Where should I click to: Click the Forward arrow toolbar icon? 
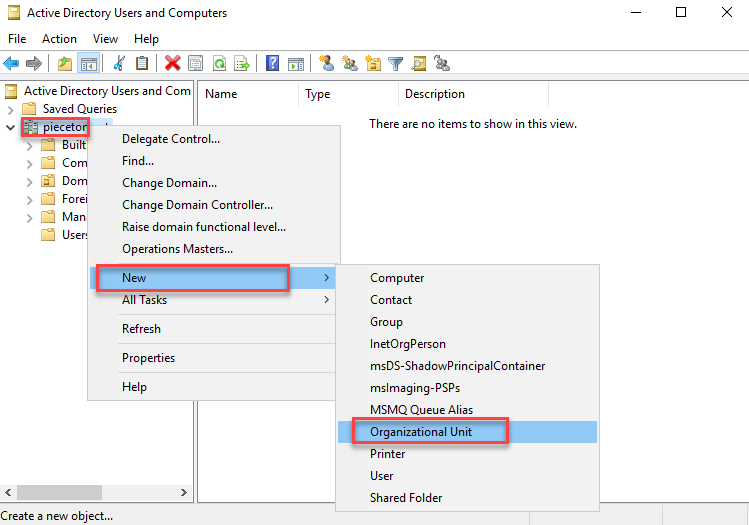coord(33,63)
